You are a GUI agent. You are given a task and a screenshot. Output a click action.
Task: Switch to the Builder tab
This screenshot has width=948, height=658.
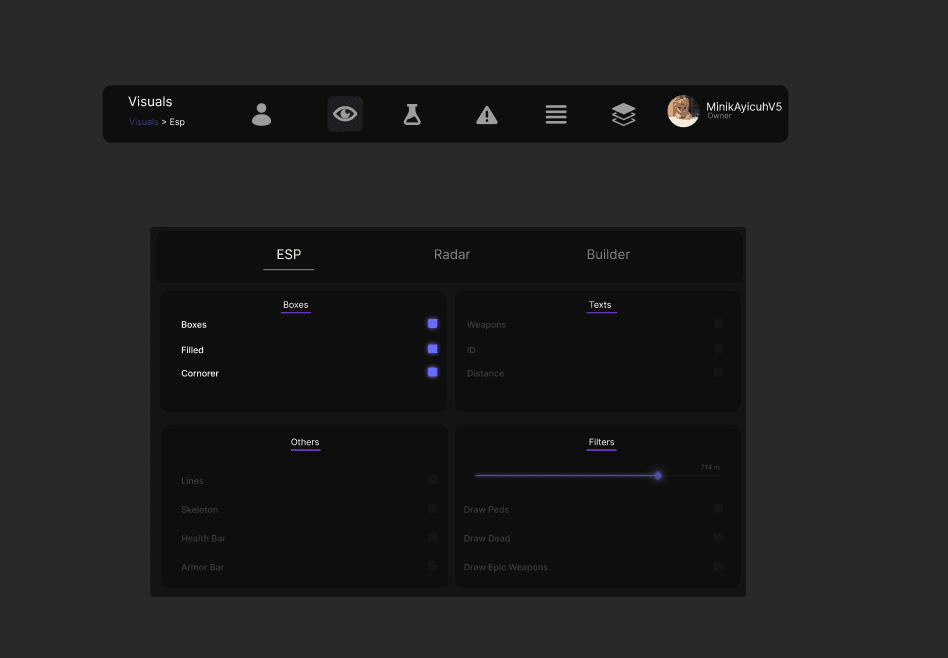pyautogui.click(x=608, y=255)
